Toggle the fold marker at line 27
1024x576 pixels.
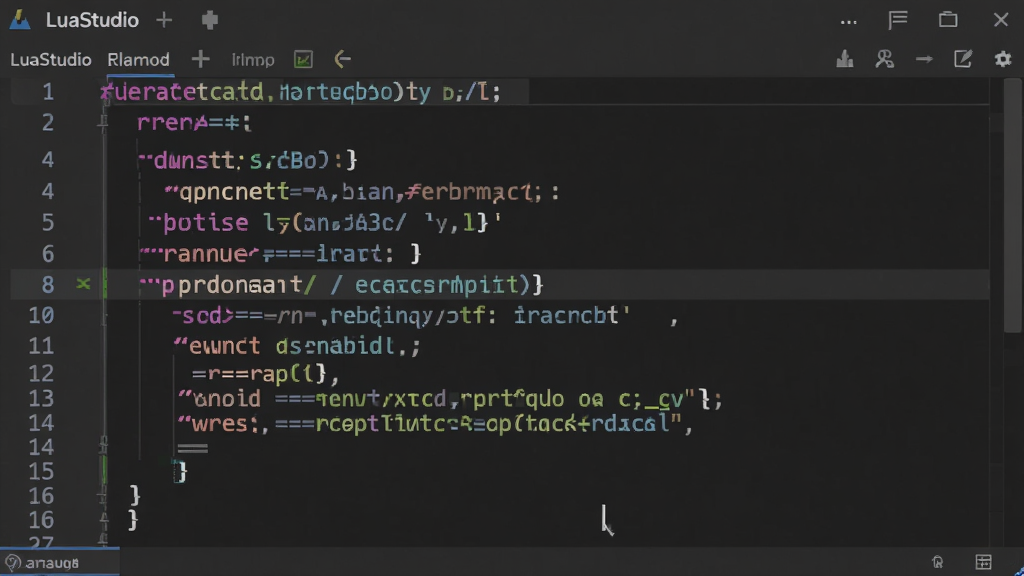coord(103,541)
